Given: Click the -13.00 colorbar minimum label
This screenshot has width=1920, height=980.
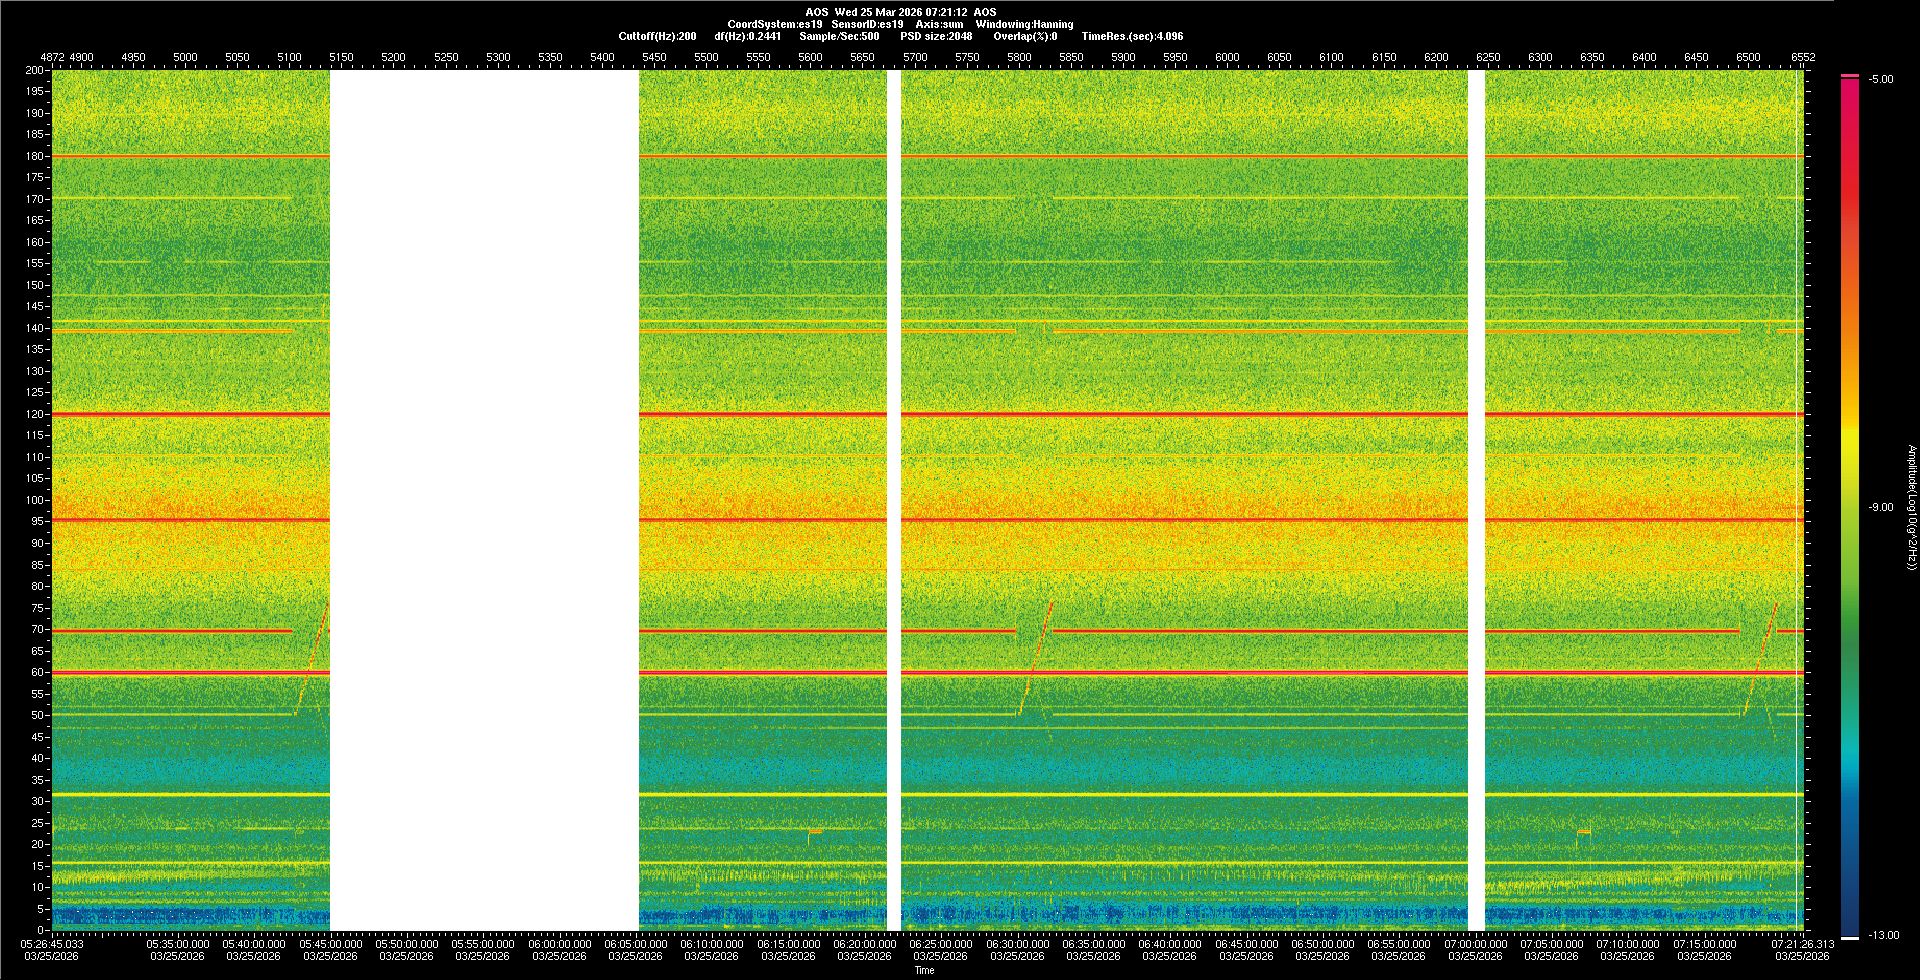Looking at the screenshot, I should (x=1884, y=935).
